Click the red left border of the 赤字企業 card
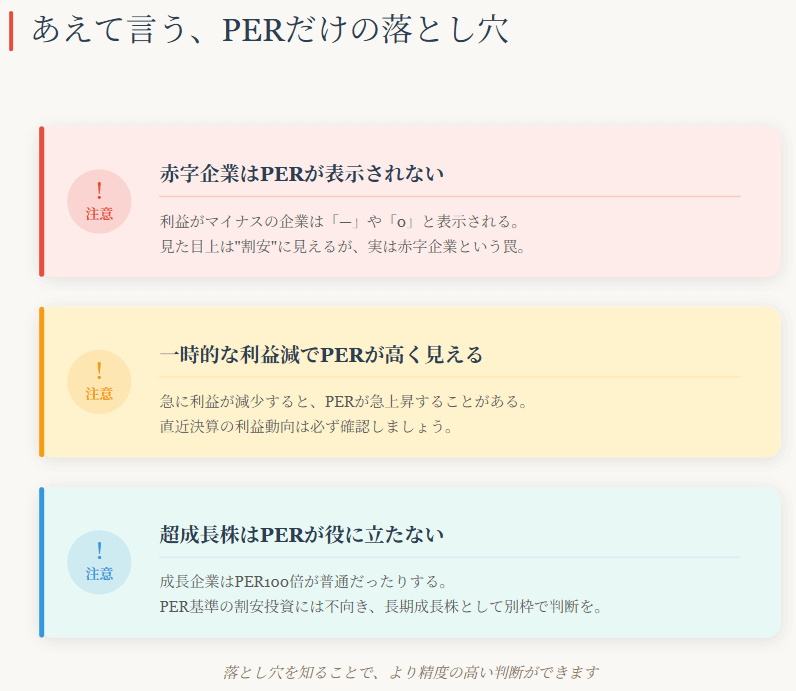Screen dimensions: 796x691 tap(41, 201)
